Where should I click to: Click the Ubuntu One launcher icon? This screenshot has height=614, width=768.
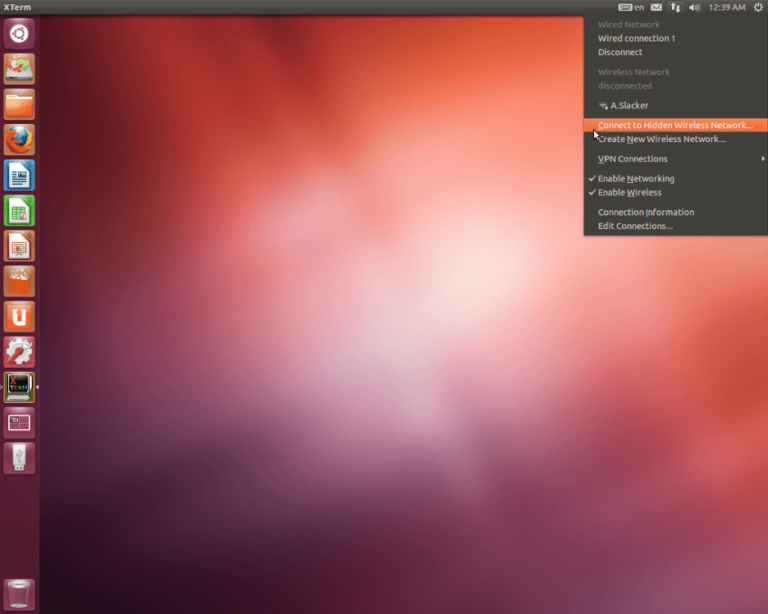click(x=19, y=317)
